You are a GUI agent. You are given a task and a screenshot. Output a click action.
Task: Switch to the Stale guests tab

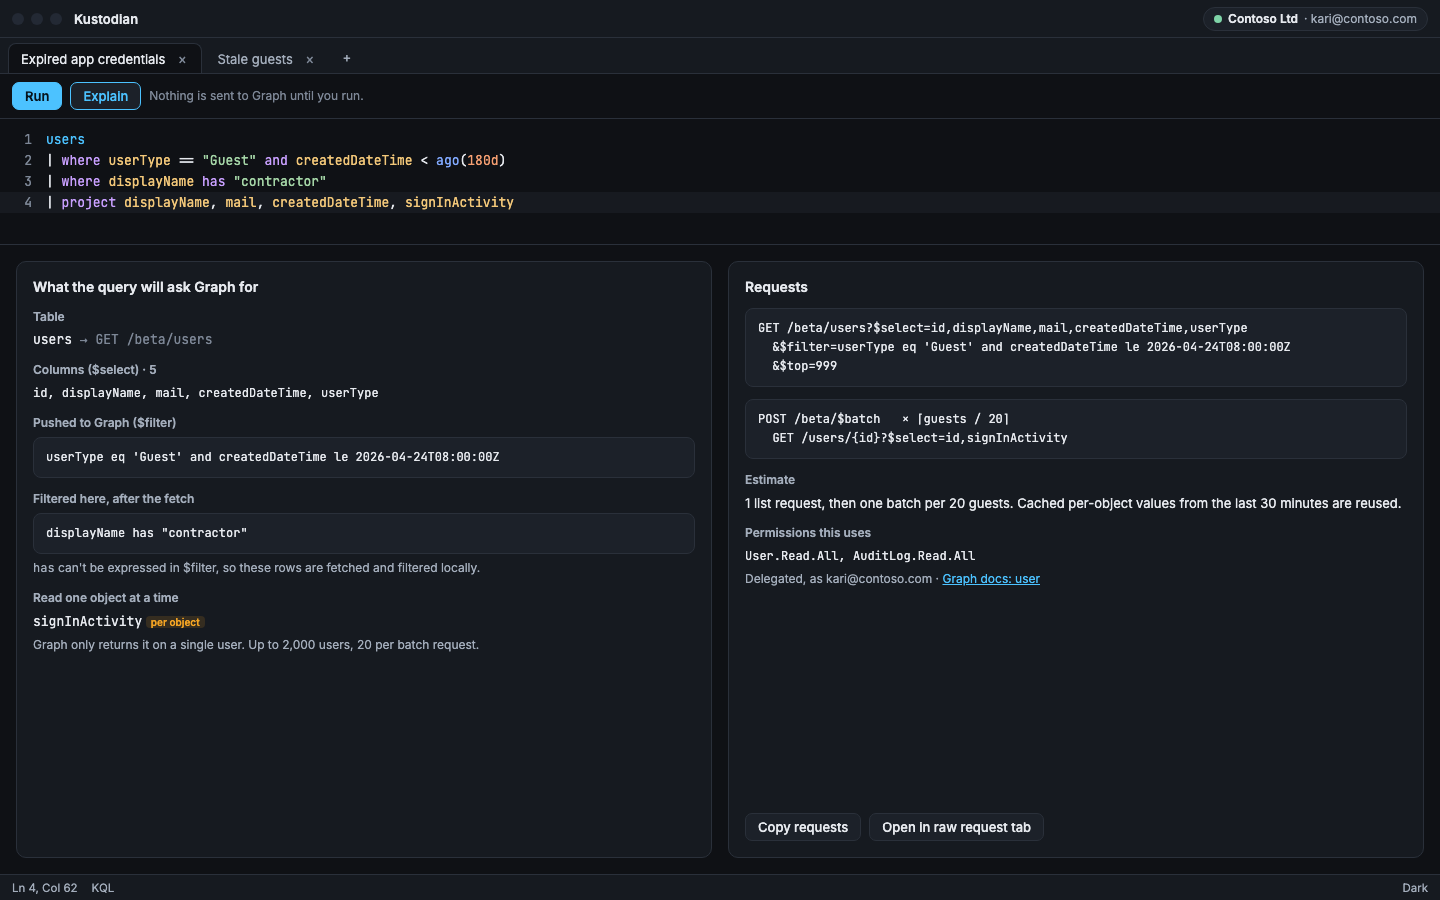click(x=255, y=60)
